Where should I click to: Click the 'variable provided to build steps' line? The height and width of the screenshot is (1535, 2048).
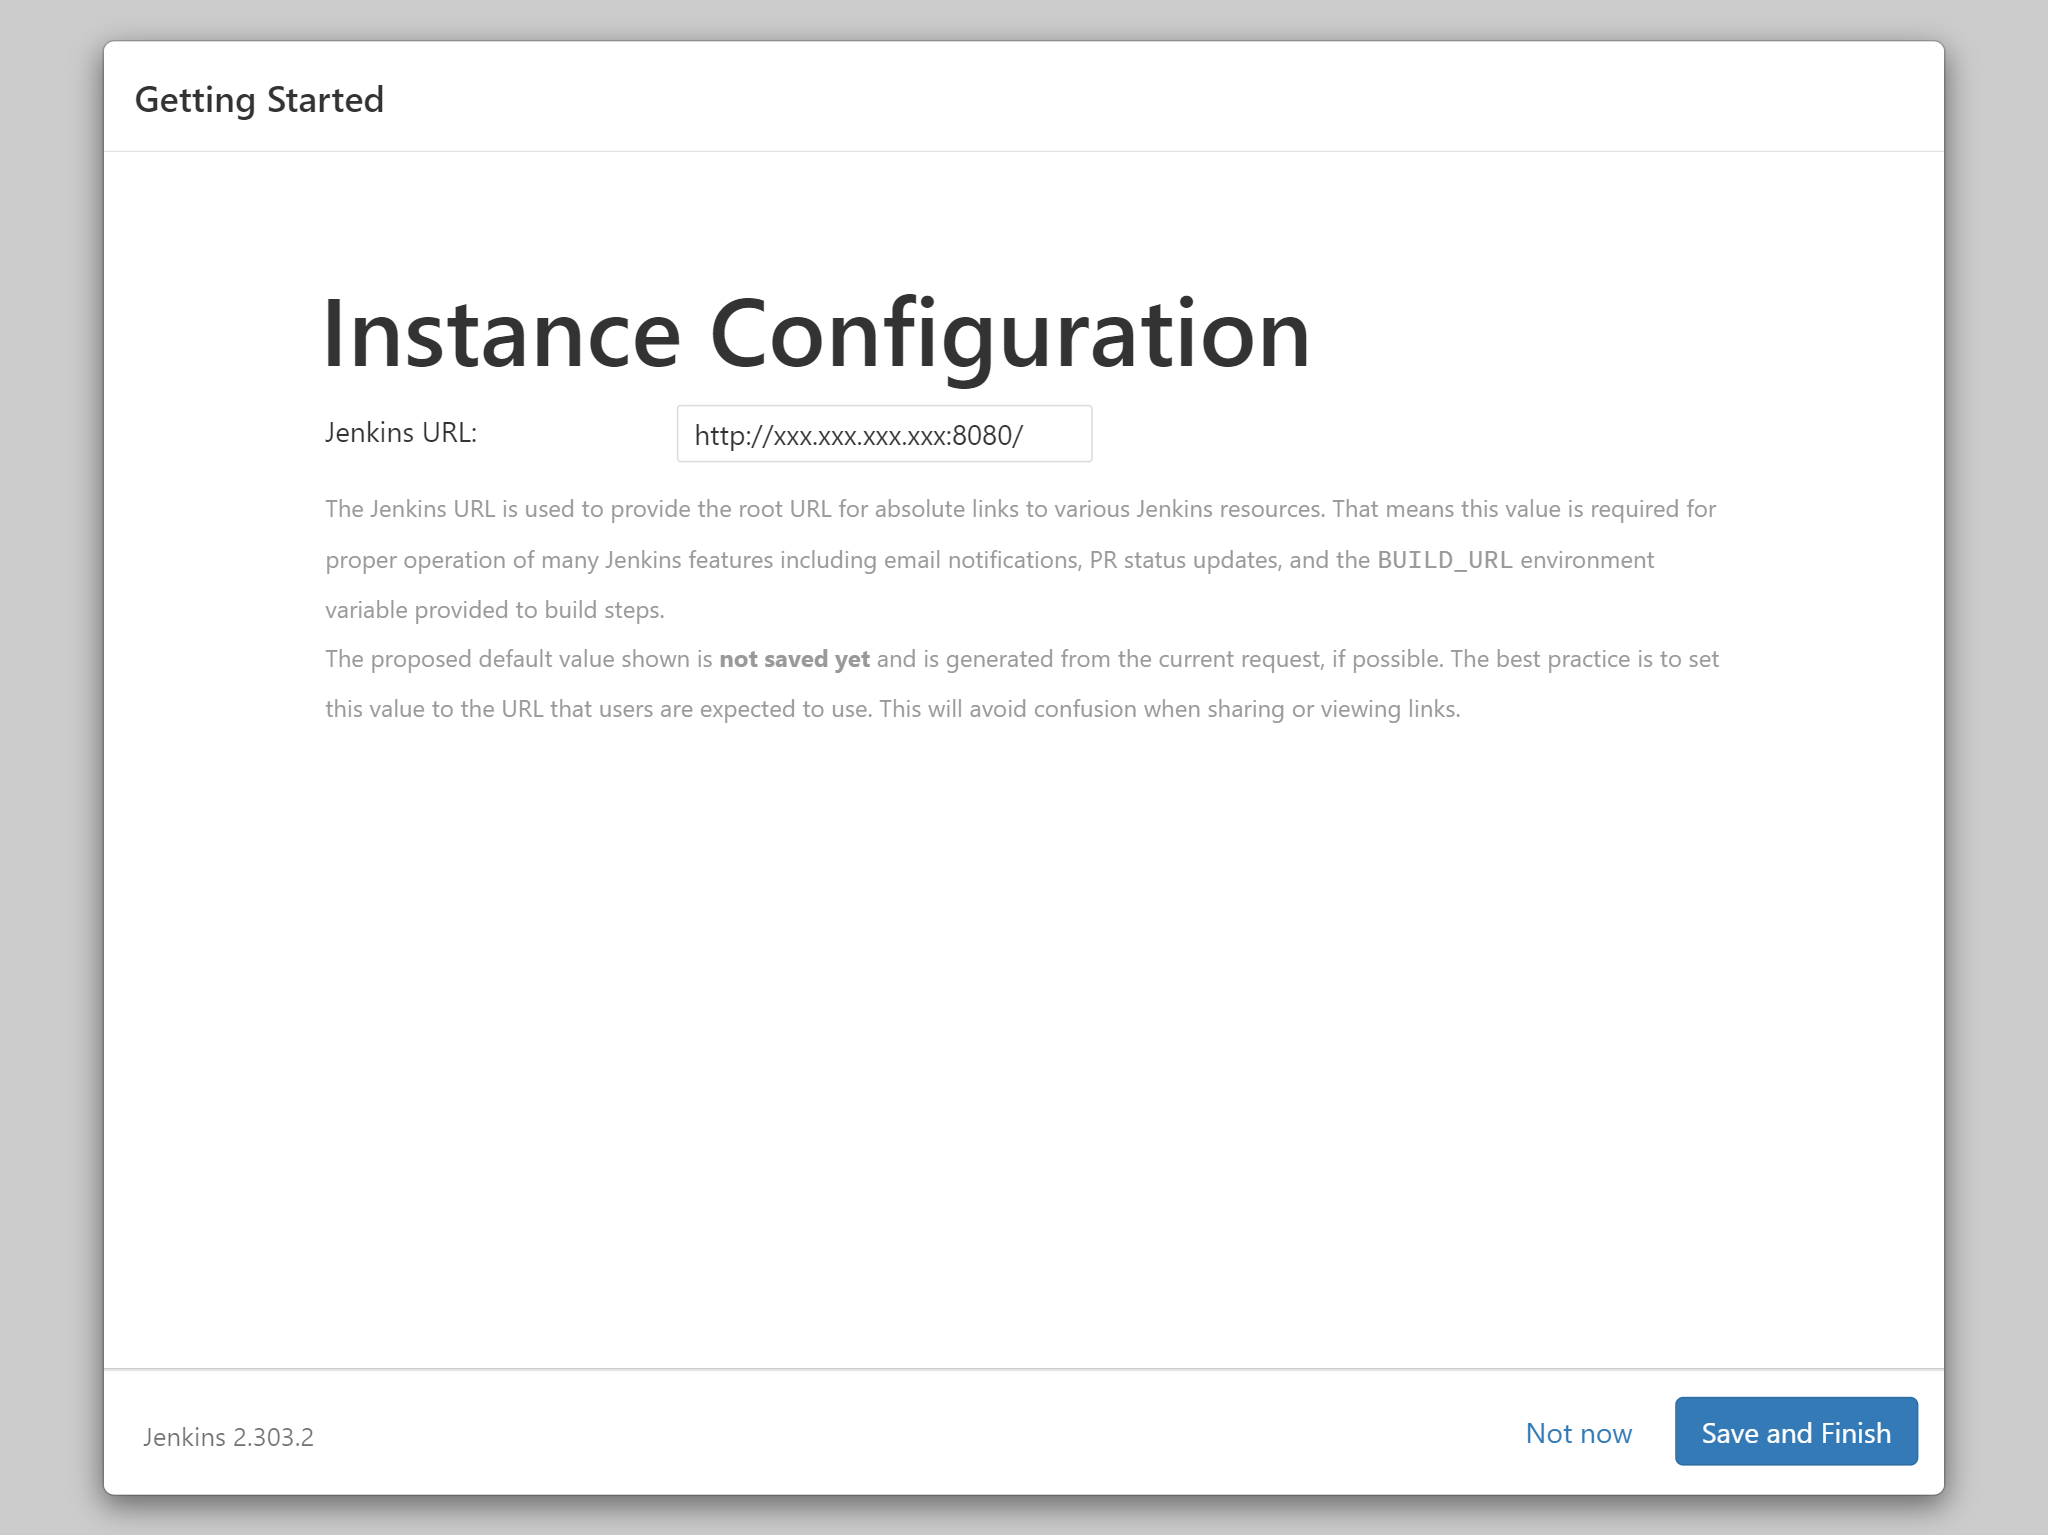pos(494,610)
